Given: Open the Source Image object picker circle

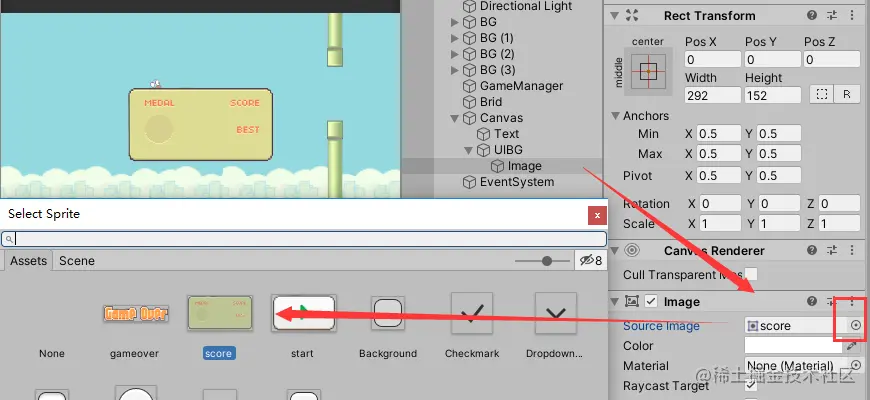Looking at the screenshot, I should (856, 326).
